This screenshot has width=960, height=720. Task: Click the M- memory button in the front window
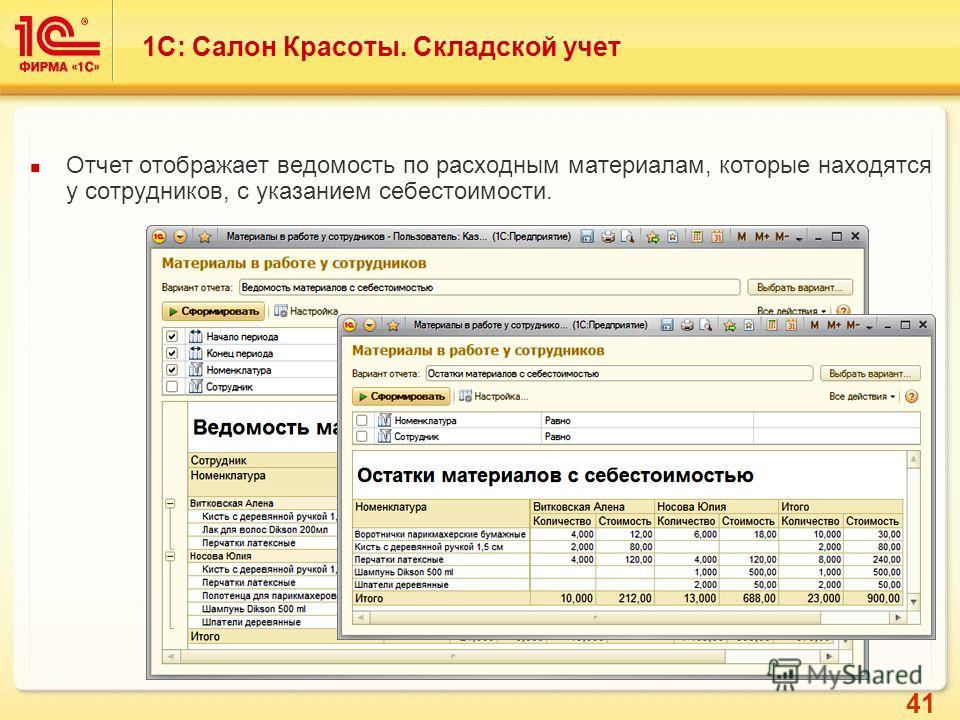click(x=853, y=325)
